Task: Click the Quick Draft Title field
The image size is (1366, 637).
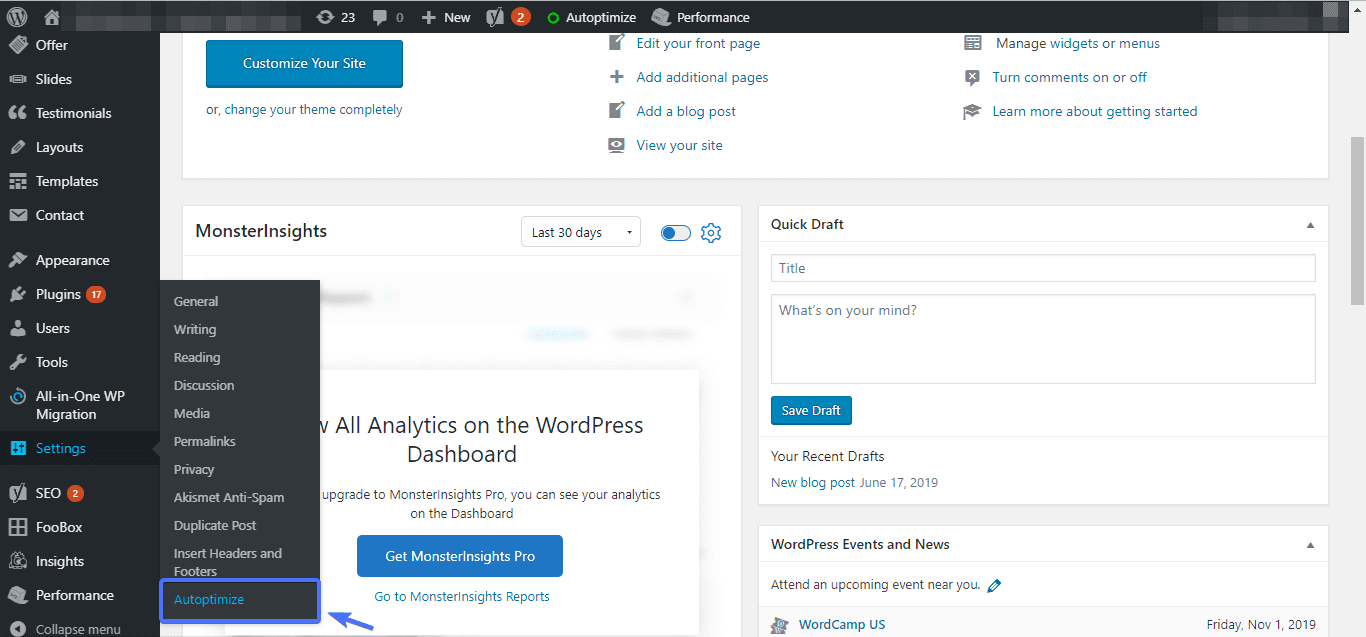Action: click(x=1043, y=268)
